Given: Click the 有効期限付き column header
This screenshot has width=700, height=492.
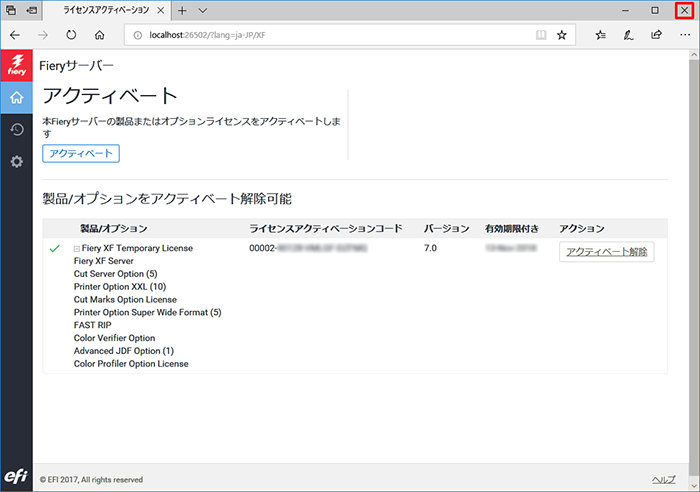Looking at the screenshot, I should pyautogui.click(x=512, y=229).
